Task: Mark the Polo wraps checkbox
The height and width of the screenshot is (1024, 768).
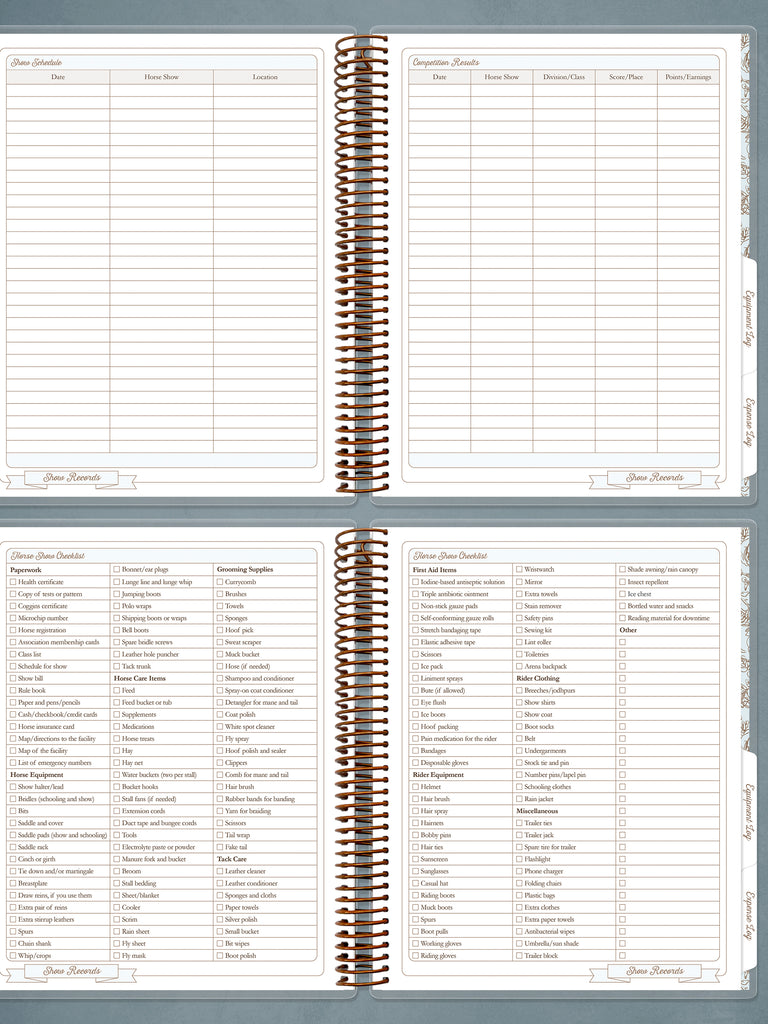Action: [116, 606]
